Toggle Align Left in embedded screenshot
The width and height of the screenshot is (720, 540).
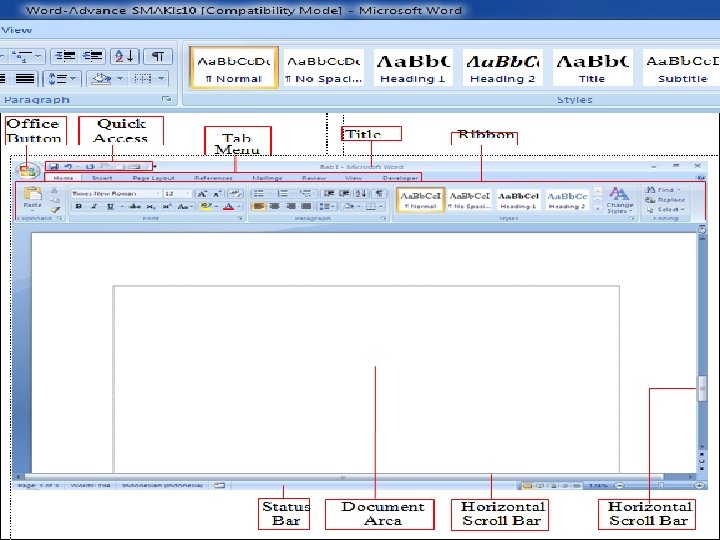[259, 207]
